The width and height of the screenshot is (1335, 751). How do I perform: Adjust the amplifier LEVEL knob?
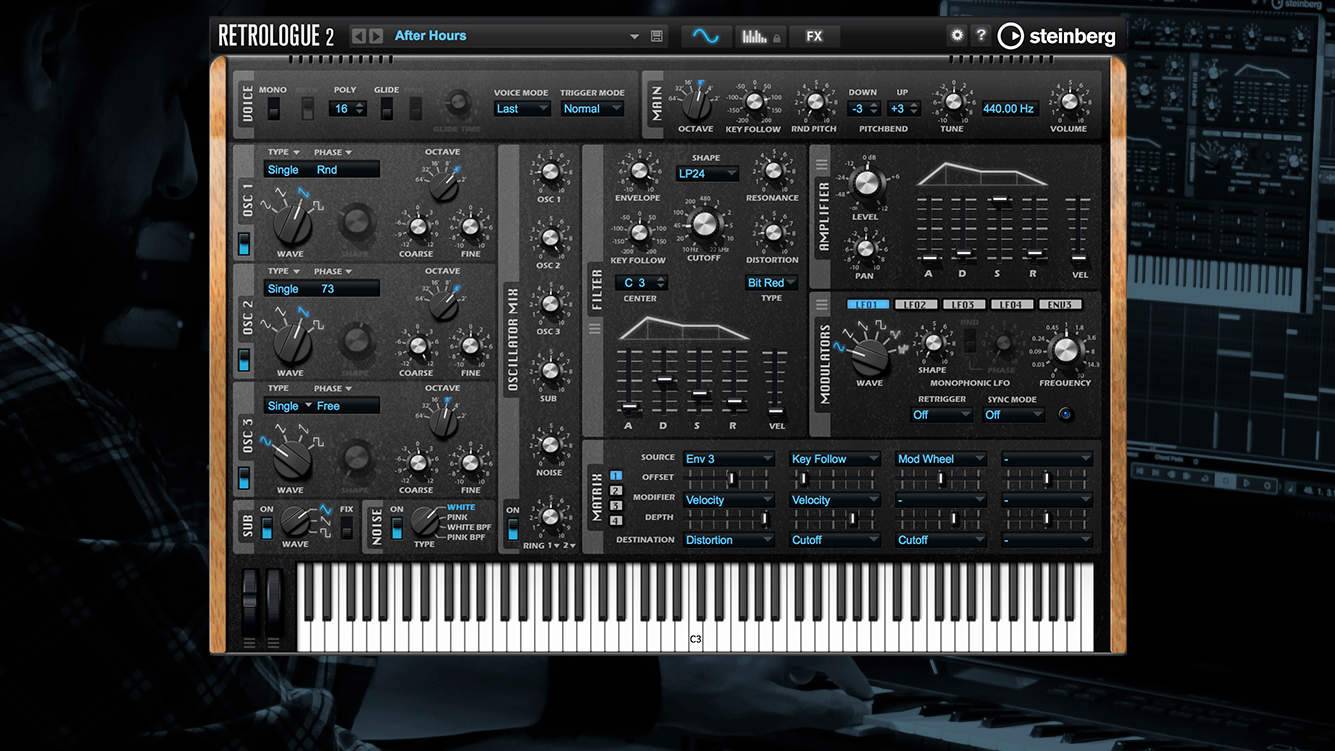pyautogui.click(x=866, y=183)
